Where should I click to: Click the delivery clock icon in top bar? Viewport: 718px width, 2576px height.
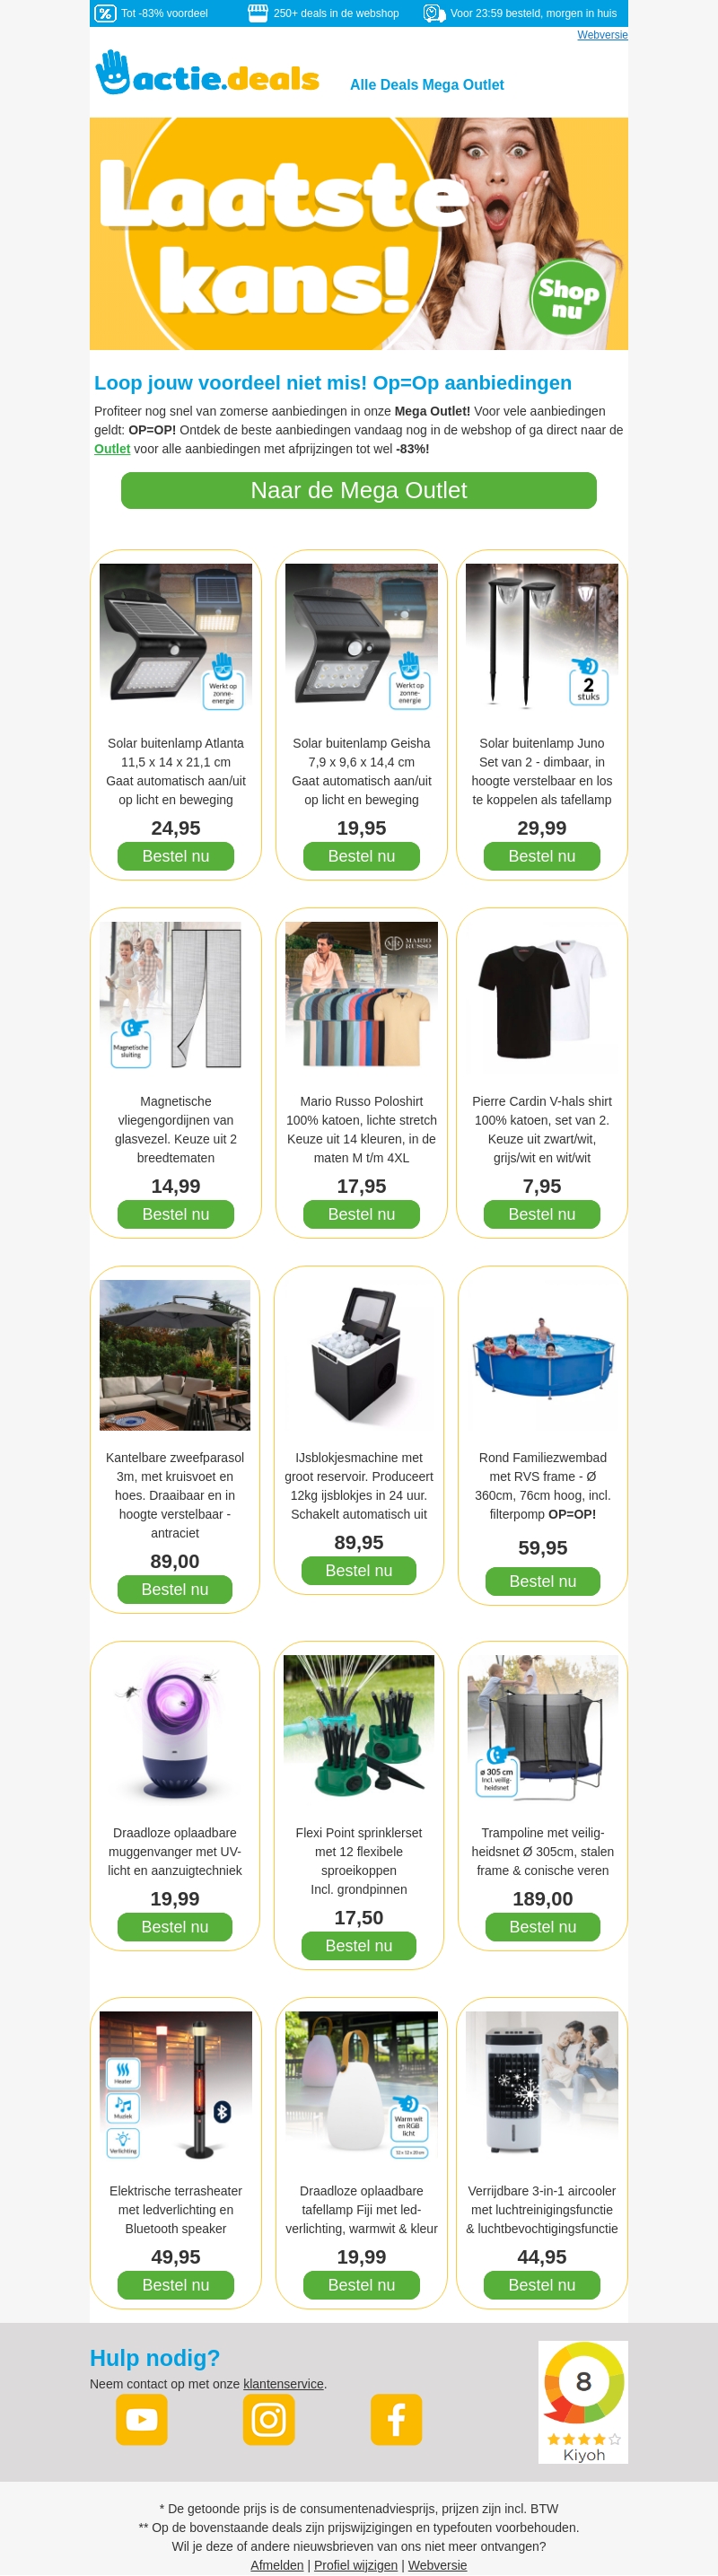tap(434, 13)
